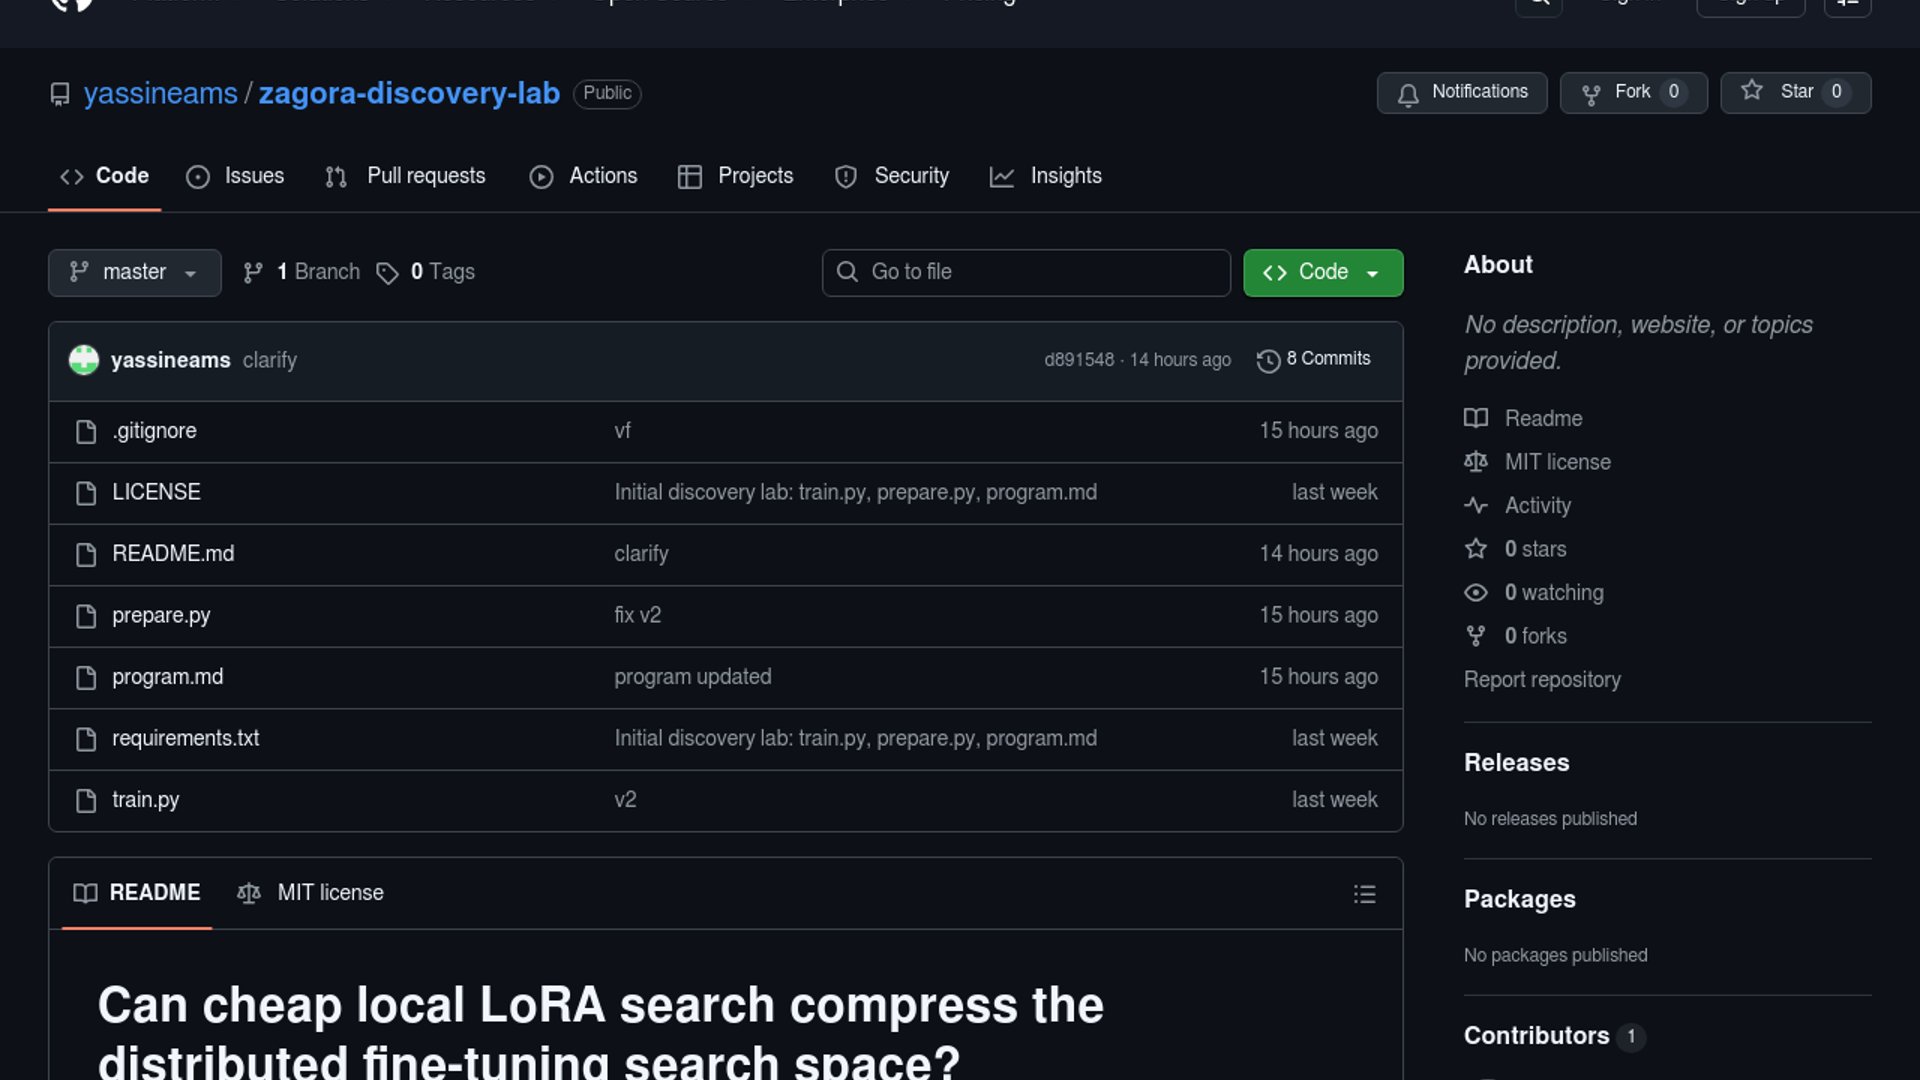
Task: Fork the repository via the Fork button
Action: pyautogui.click(x=1632, y=92)
